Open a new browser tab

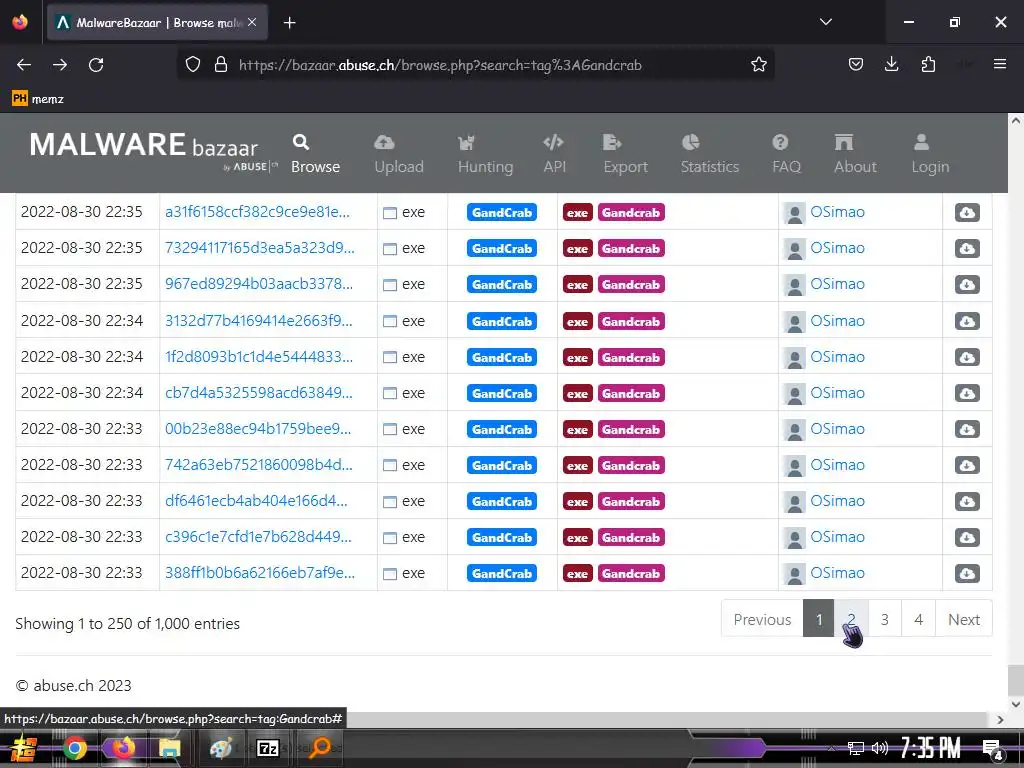(x=289, y=23)
